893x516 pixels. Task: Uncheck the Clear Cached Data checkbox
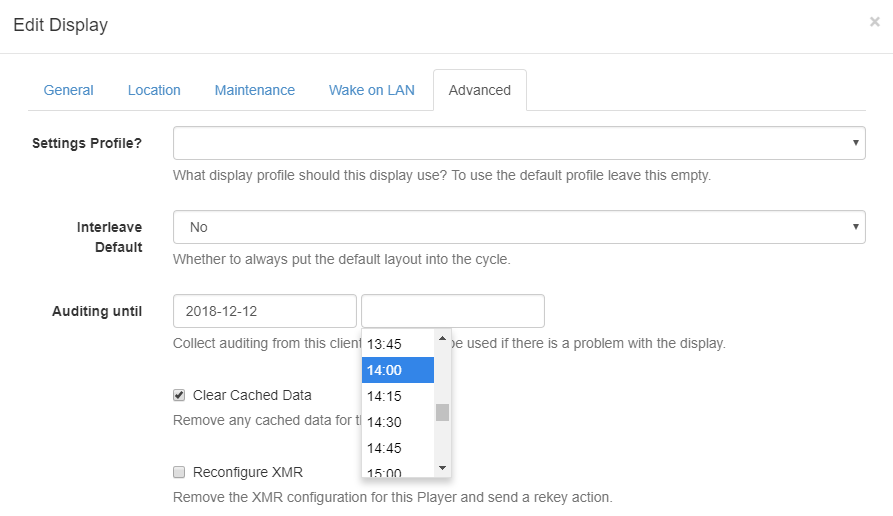(x=179, y=395)
